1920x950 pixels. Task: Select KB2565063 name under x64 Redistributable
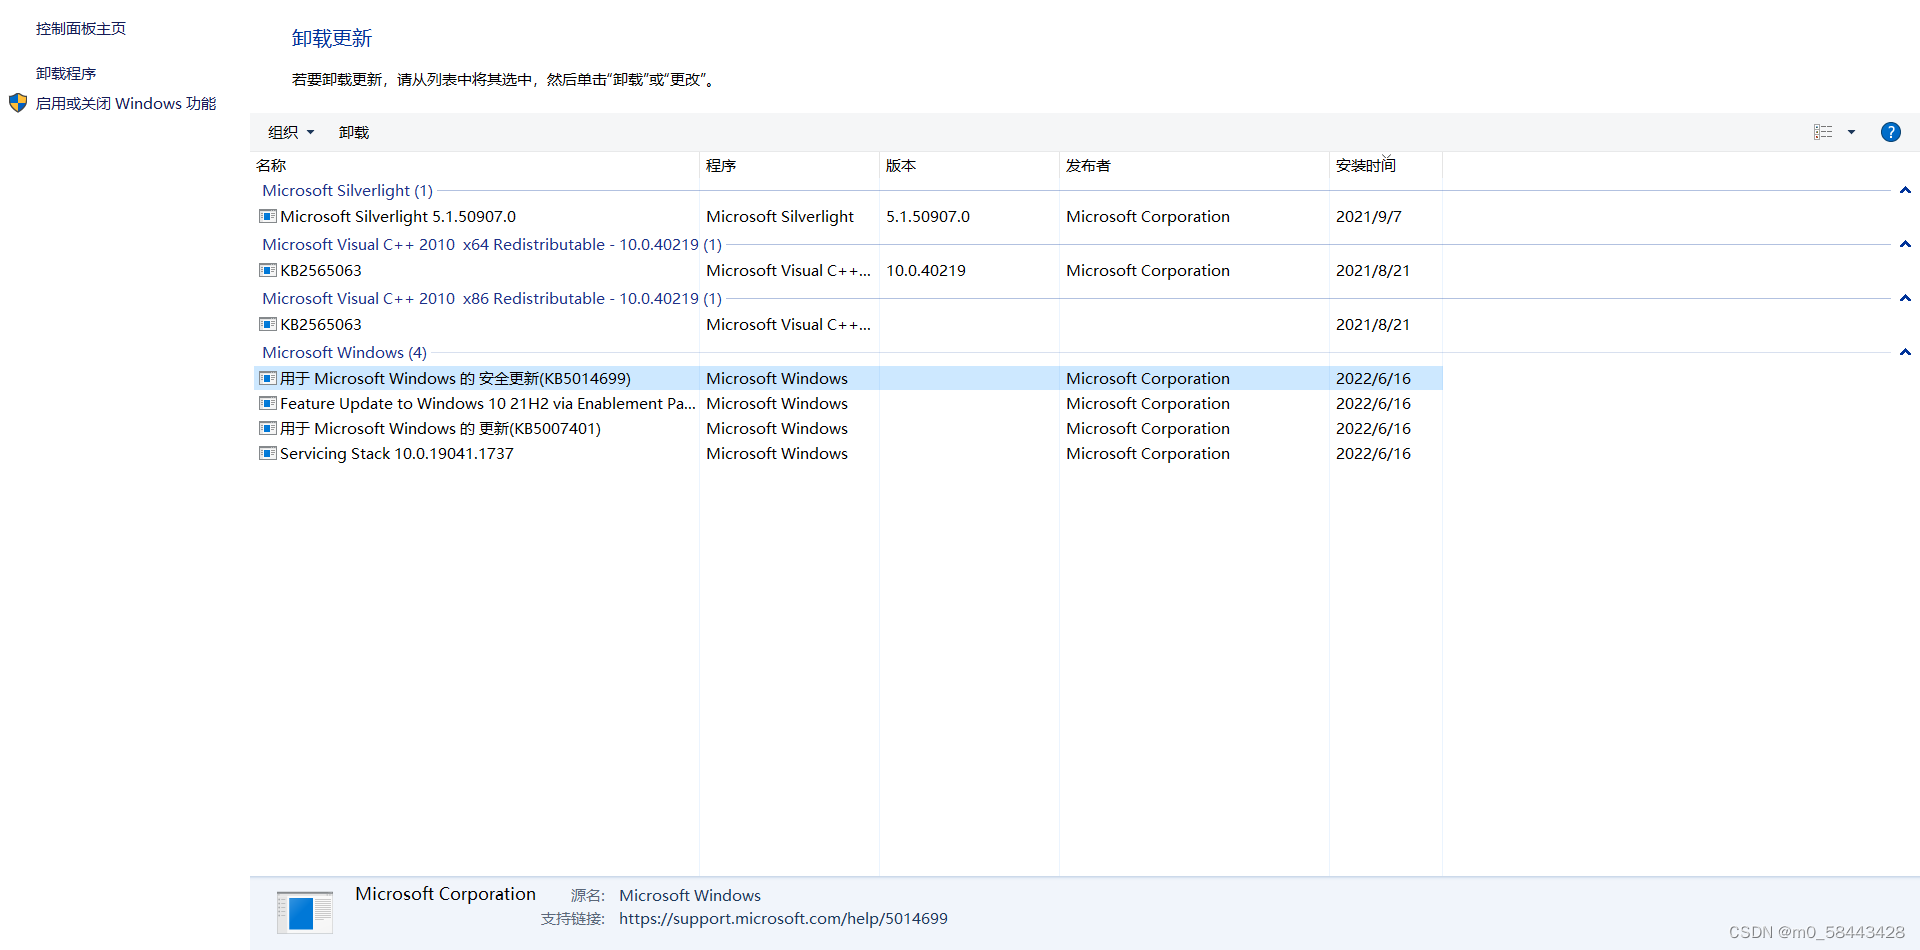pyautogui.click(x=321, y=270)
